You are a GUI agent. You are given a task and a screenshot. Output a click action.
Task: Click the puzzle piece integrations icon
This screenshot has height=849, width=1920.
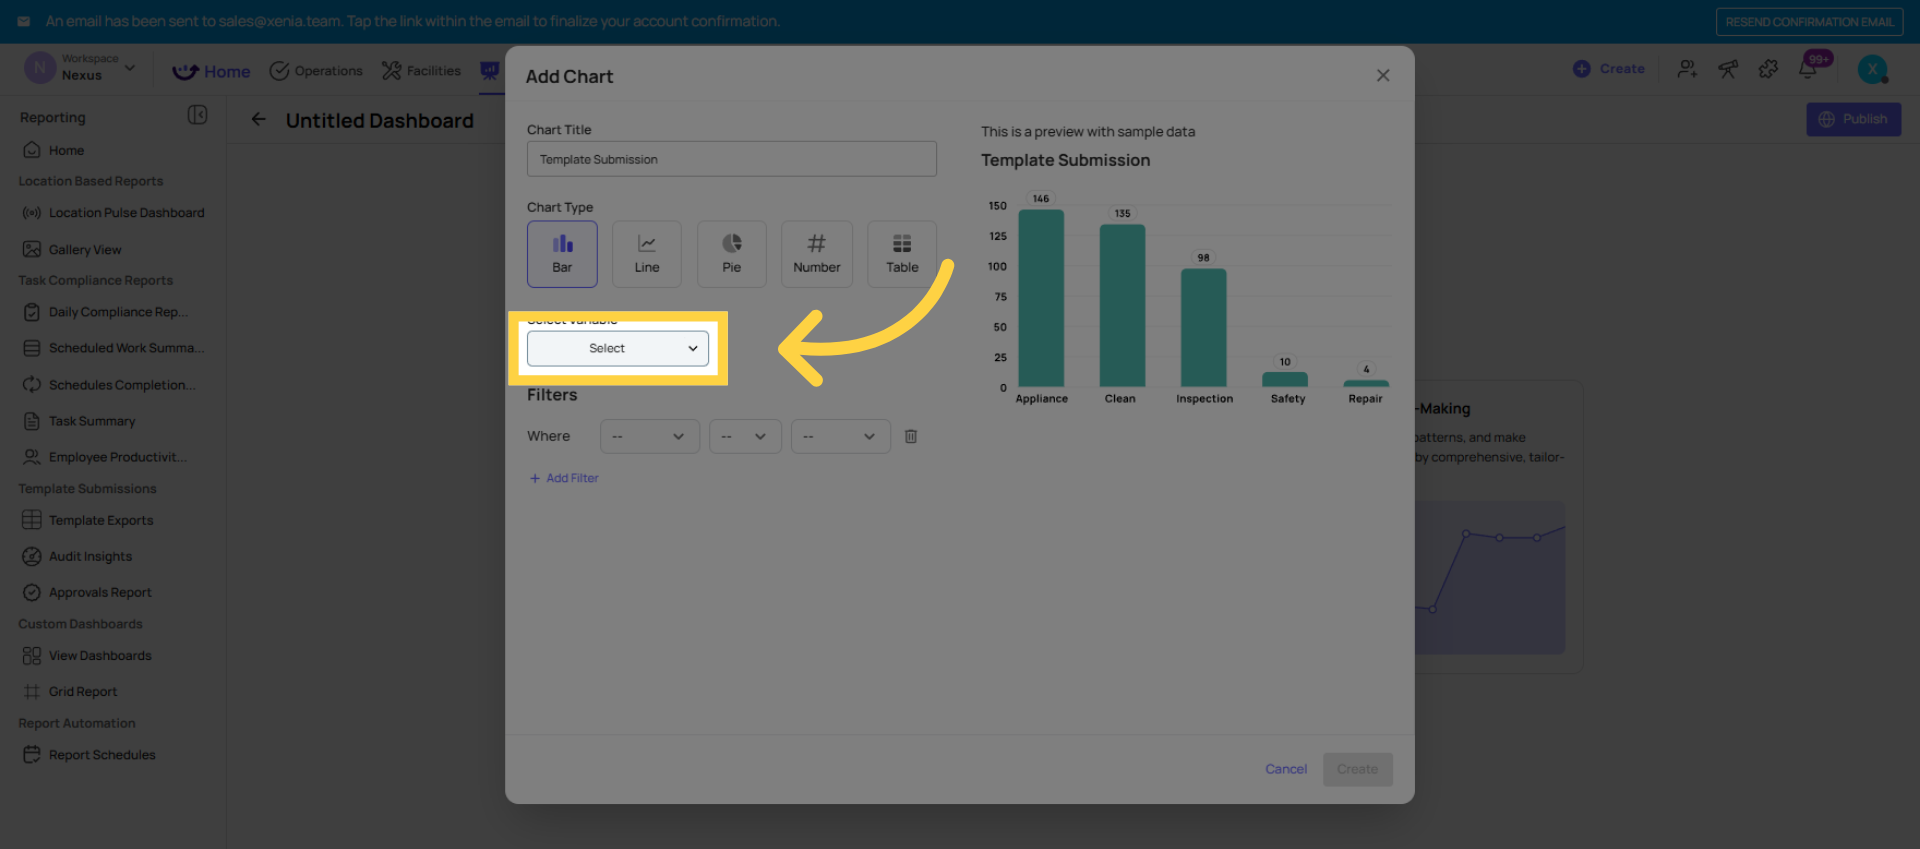point(1768,69)
